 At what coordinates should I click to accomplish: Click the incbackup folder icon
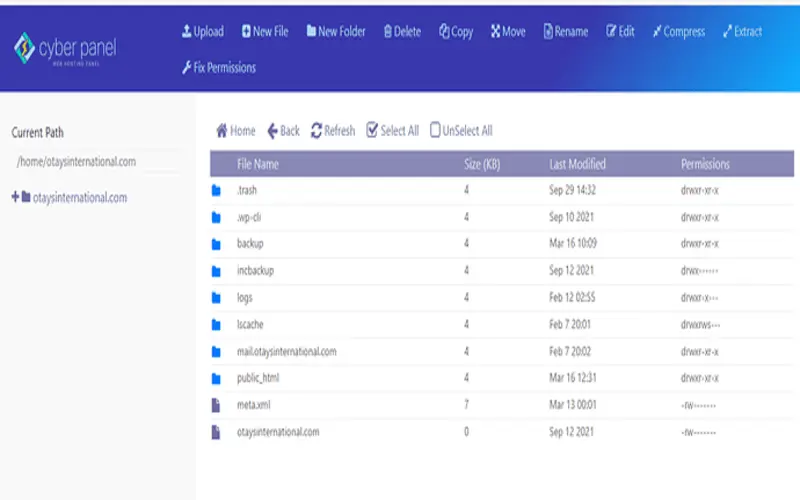(216, 271)
